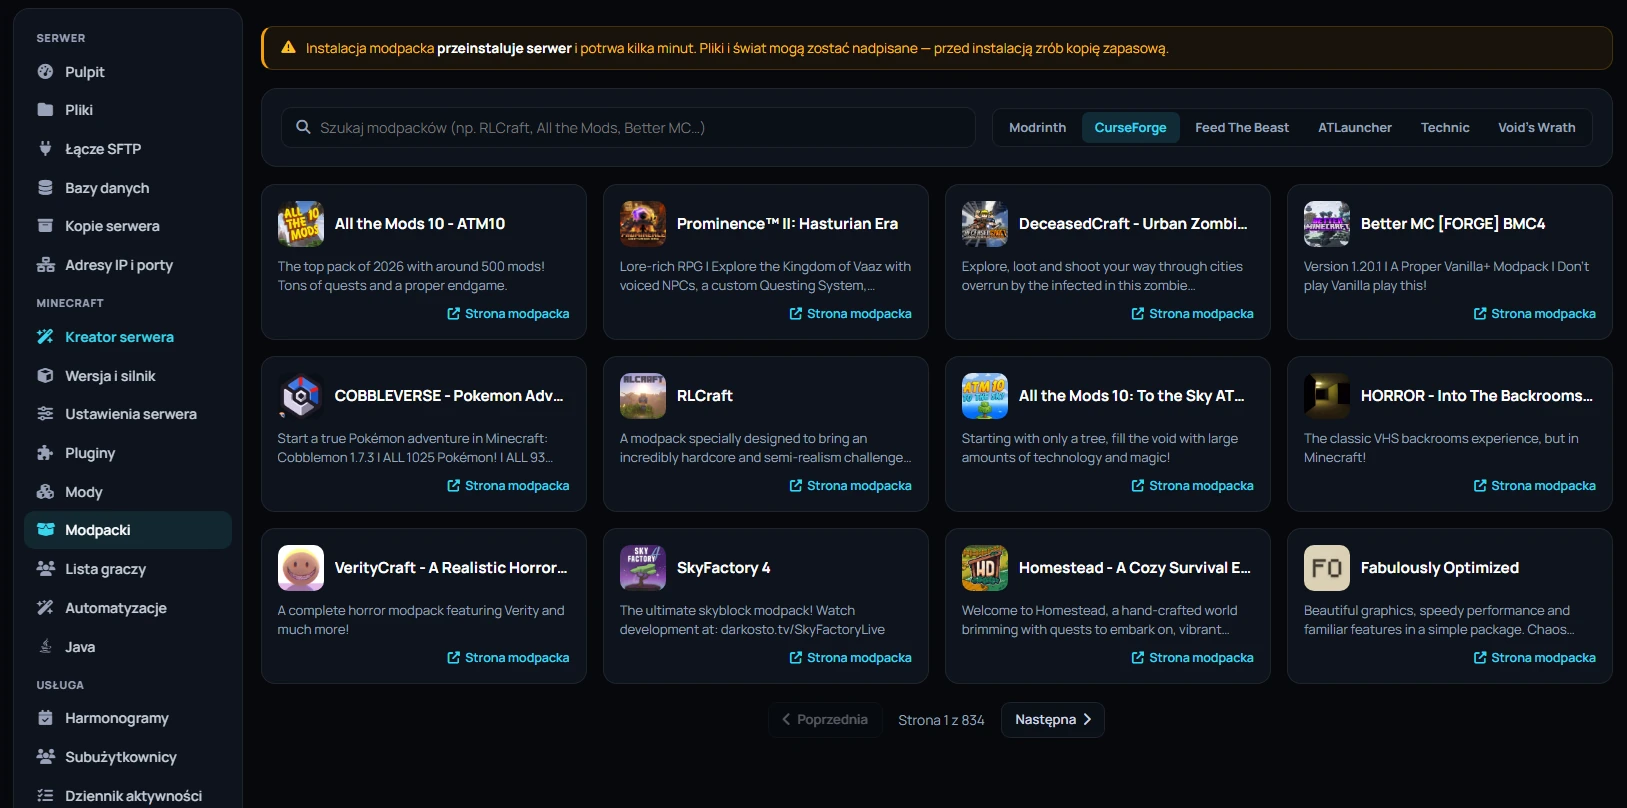Viewport: 1627px width, 808px height.
Task: Click the Modpacki box icon in sidebar
Action: pos(45,530)
